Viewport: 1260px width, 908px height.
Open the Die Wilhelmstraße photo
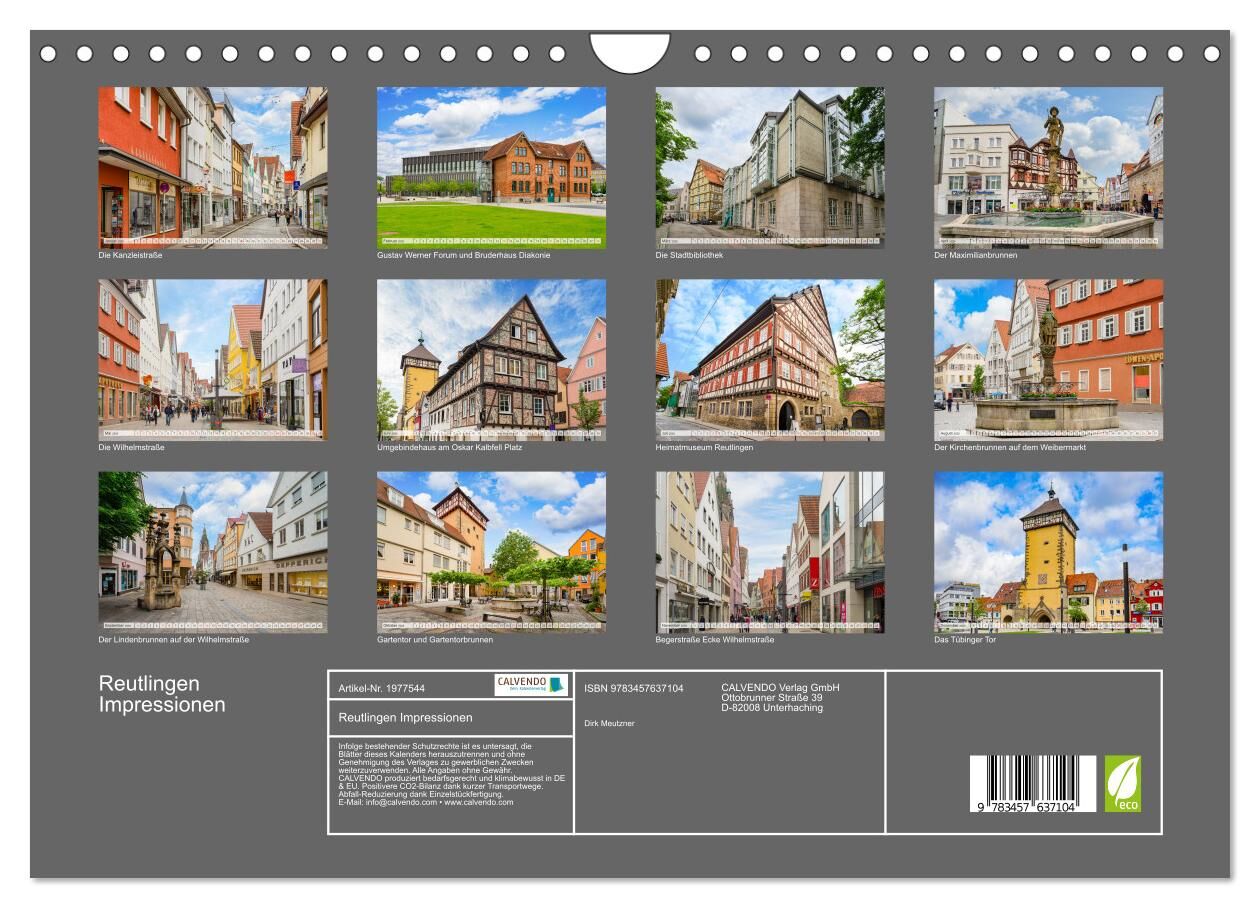click(x=212, y=359)
